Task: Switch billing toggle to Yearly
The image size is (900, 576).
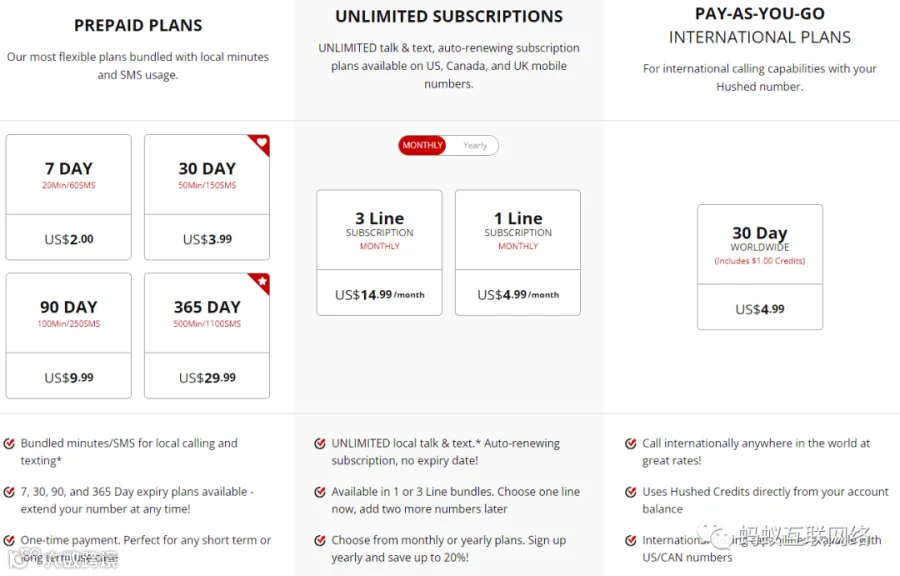Action: pos(475,145)
